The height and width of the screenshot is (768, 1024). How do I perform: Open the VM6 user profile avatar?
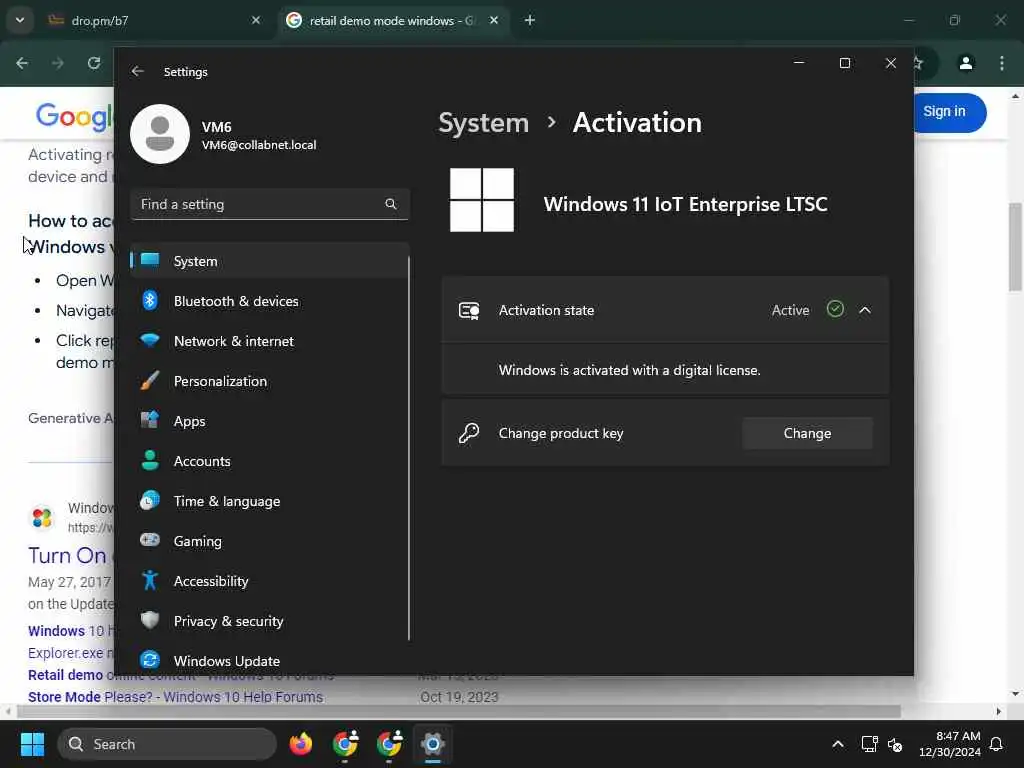pos(160,134)
